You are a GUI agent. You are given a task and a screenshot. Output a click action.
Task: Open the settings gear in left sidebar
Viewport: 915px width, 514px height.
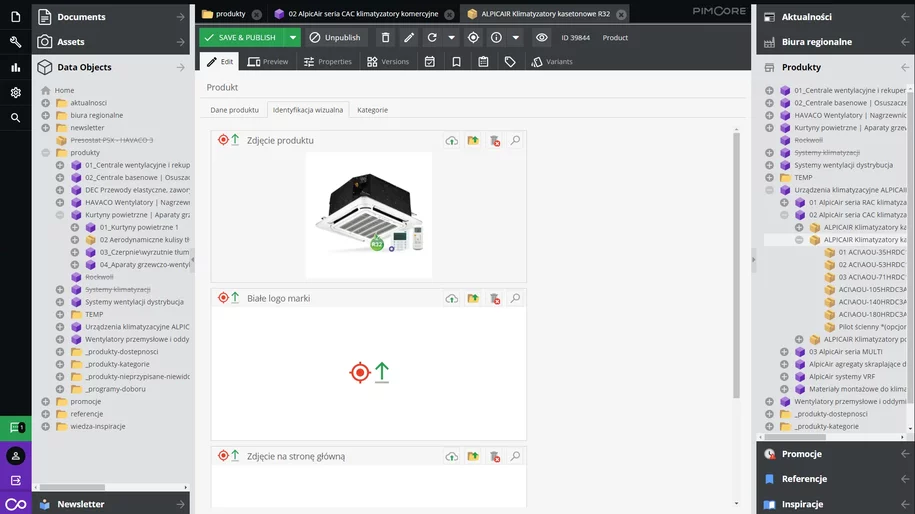click(15, 92)
